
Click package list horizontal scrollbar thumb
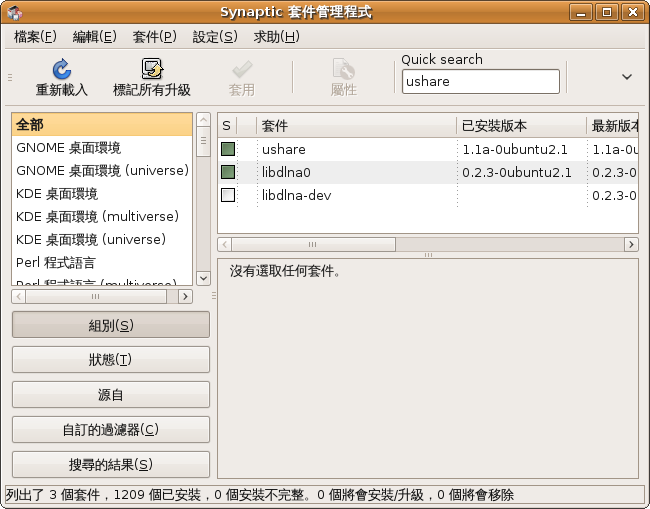(x=313, y=244)
